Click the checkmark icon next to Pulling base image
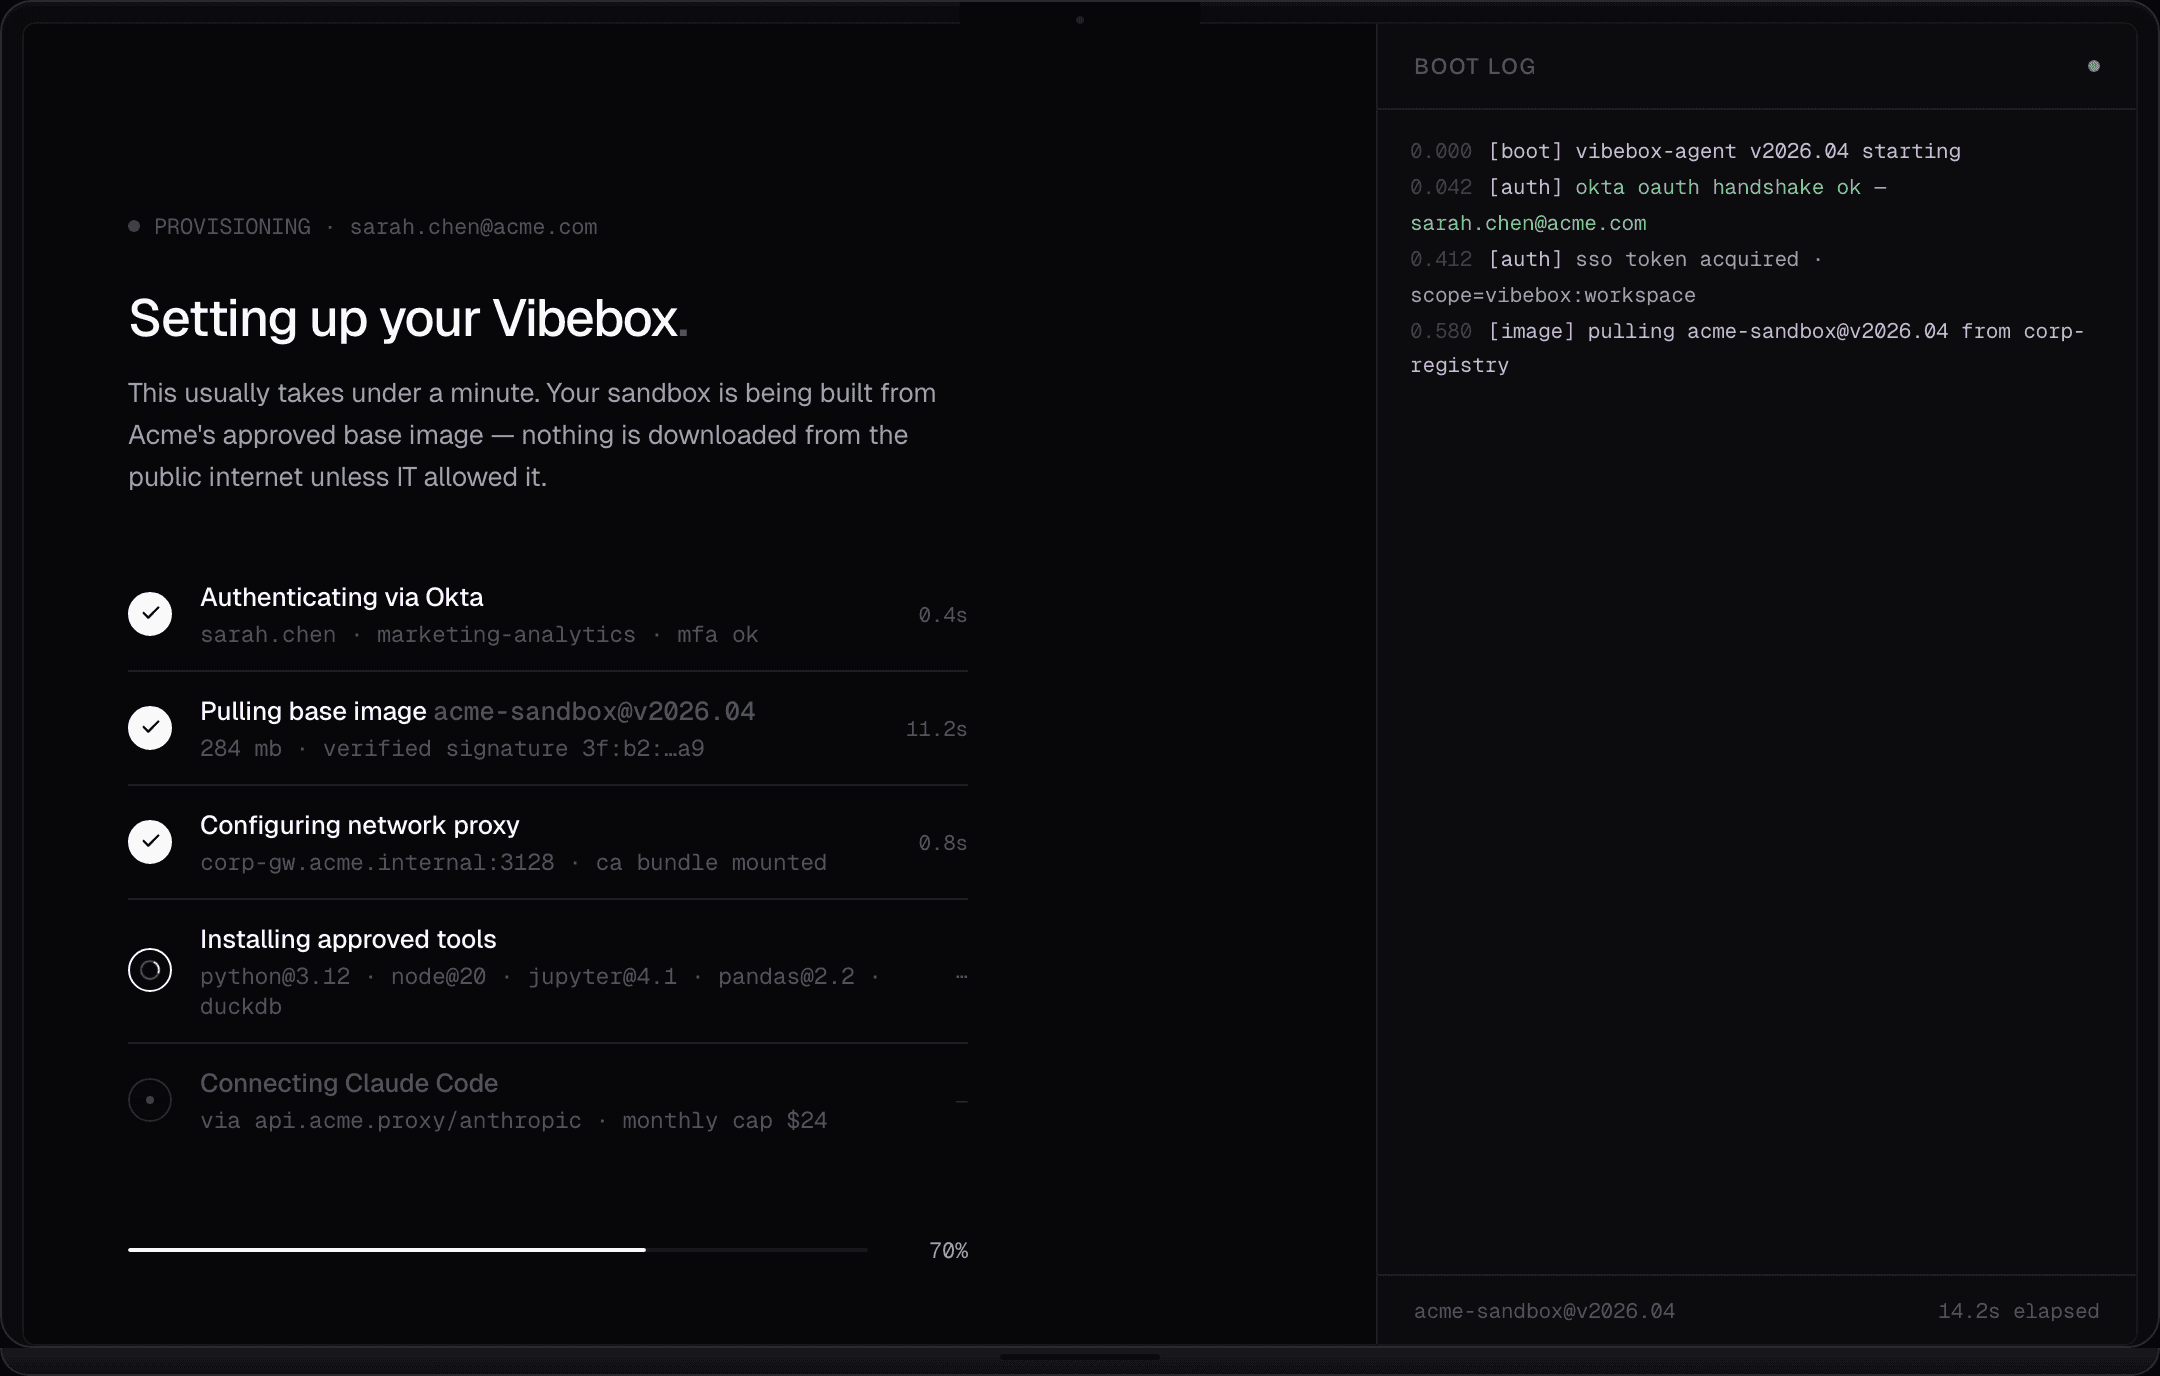2160x1376 pixels. click(149, 728)
